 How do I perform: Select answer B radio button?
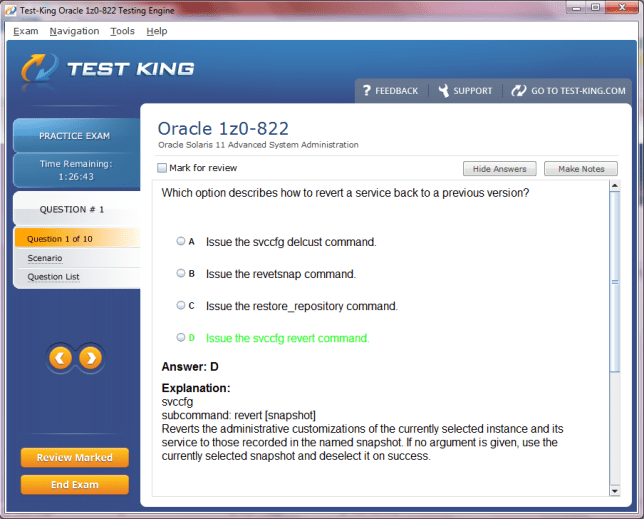181,273
